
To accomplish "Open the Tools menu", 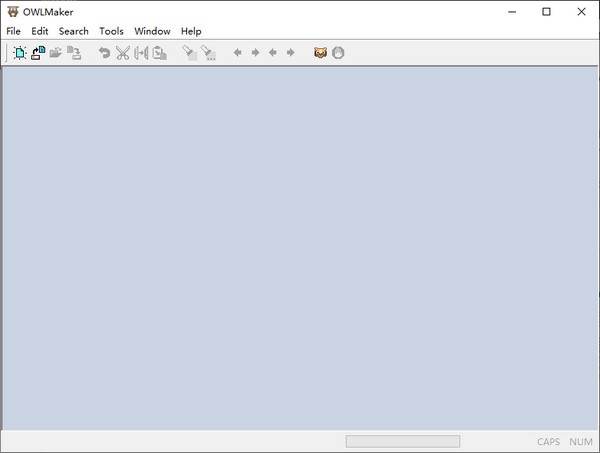I will 111,31.
